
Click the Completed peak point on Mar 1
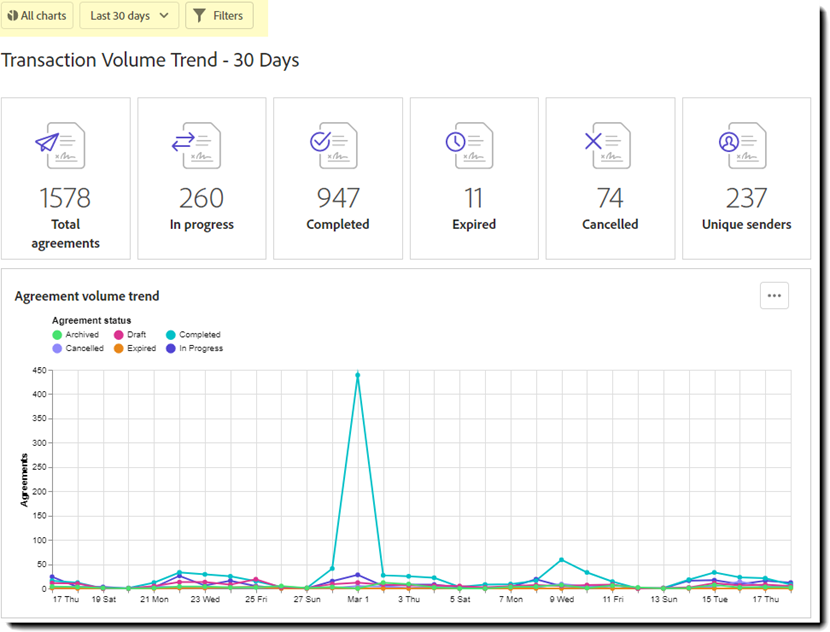coord(357,375)
